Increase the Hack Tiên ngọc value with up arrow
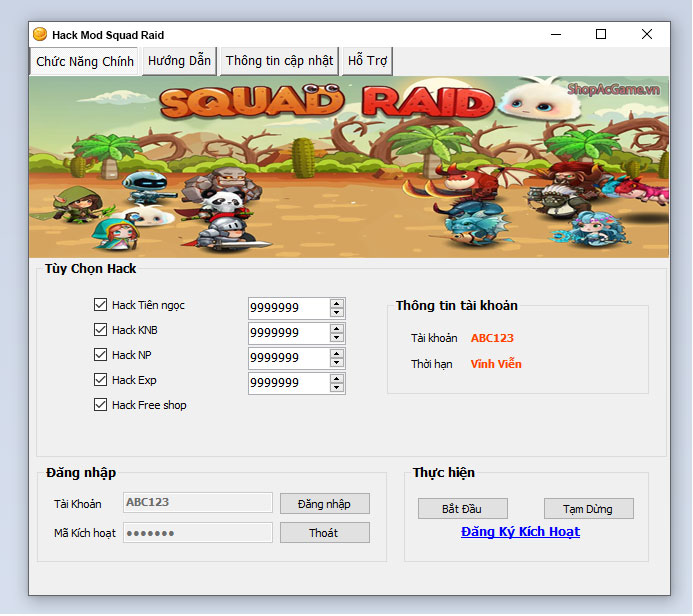Image resolution: width=693 pixels, height=616 pixels. coord(337,304)
